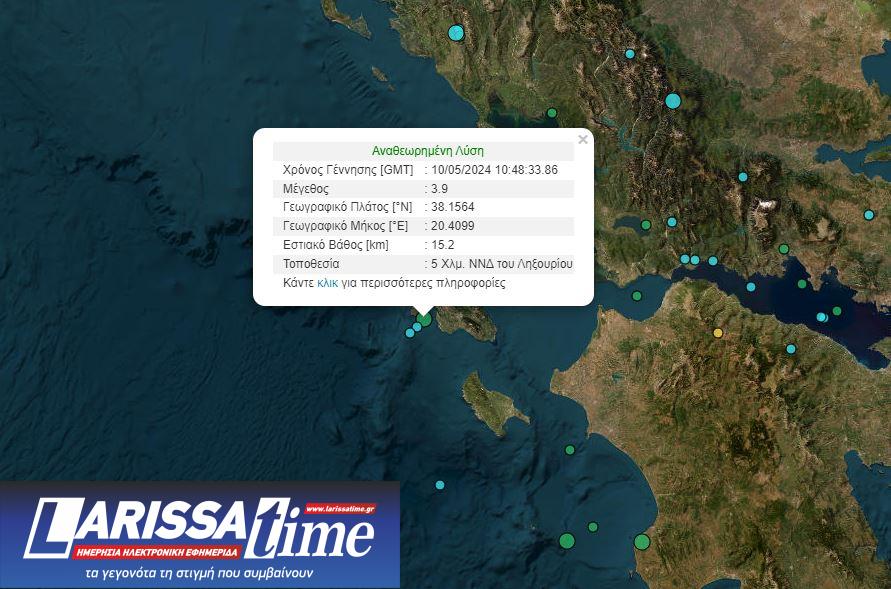891x589 pixels.
Task: Select green marker just east of Zakynthos island
Action: [570, 450]
